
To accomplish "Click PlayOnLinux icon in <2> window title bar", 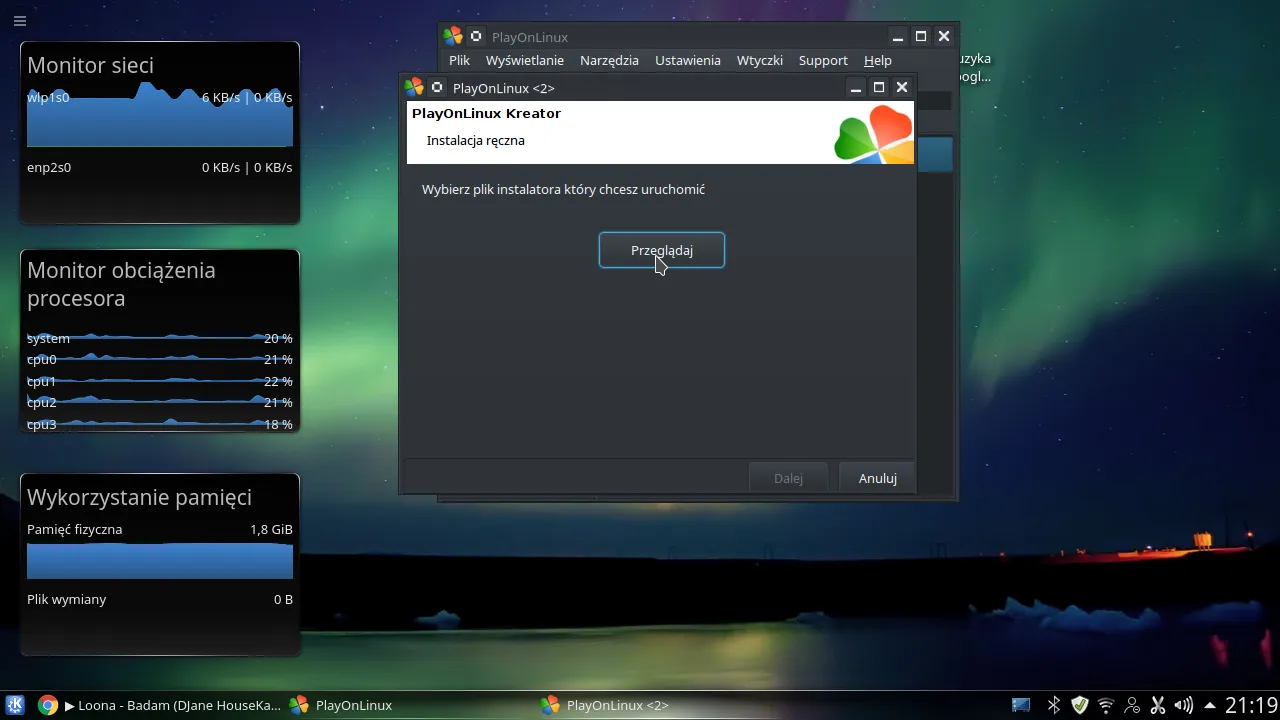I will coord(414,87).
